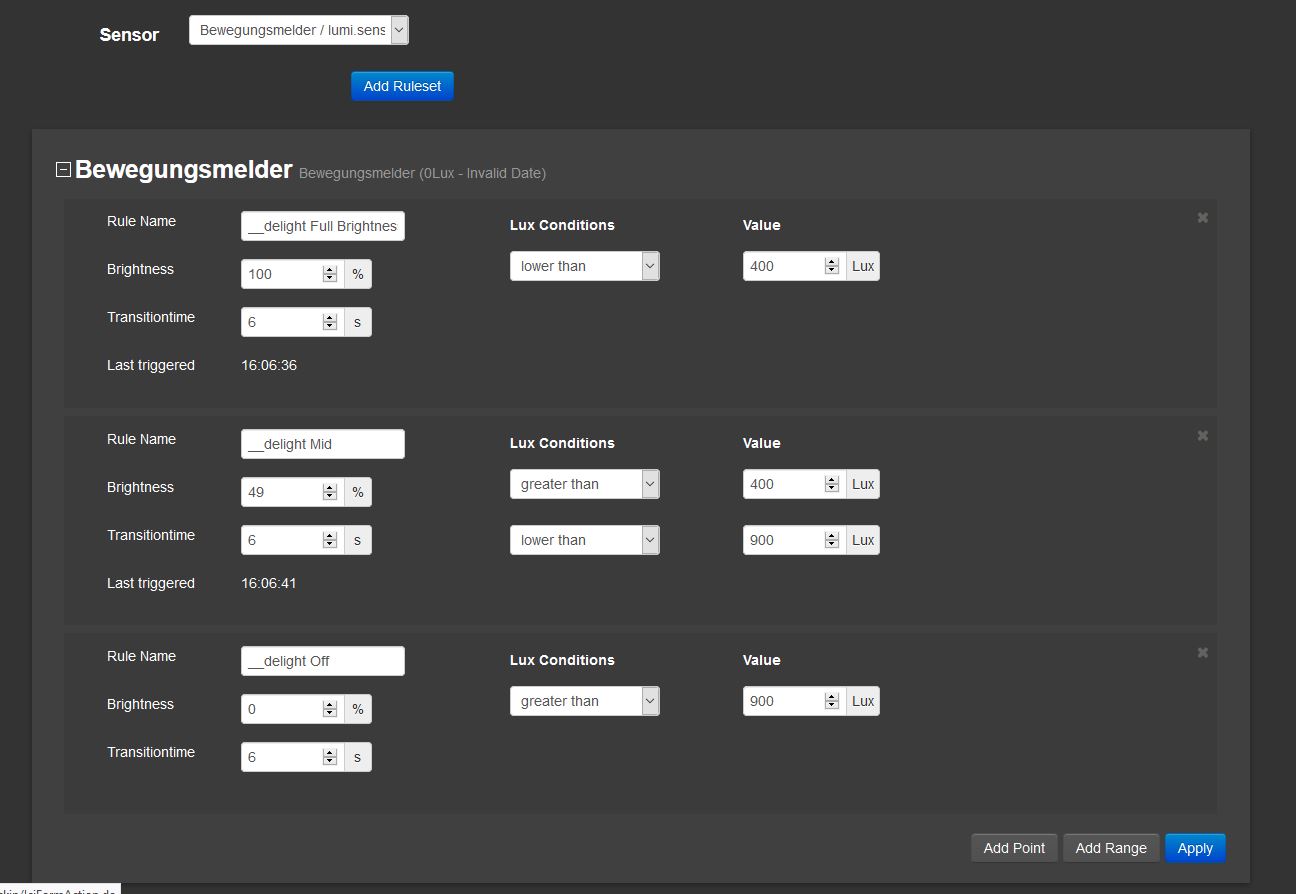Open __delight Mid 'greater than' condition dropdown
1296x894 pixels.
(x=584, y=484)
